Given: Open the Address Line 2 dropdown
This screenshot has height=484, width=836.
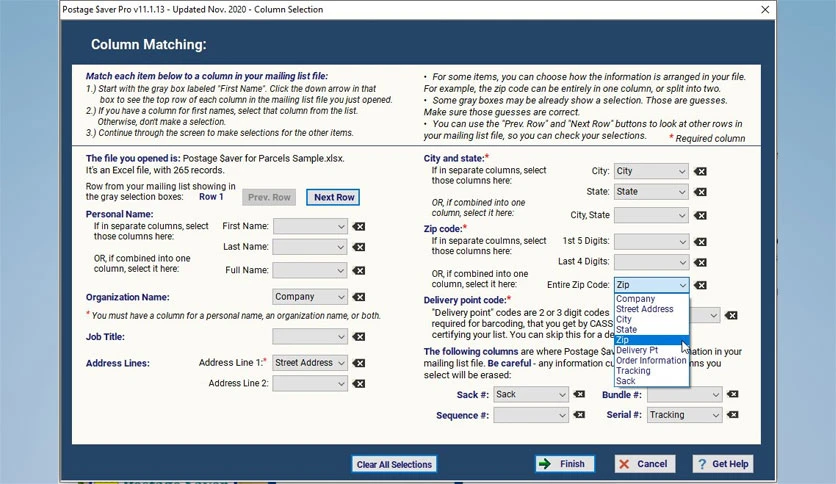Looking at the screenshot, I should coord(310,384).
